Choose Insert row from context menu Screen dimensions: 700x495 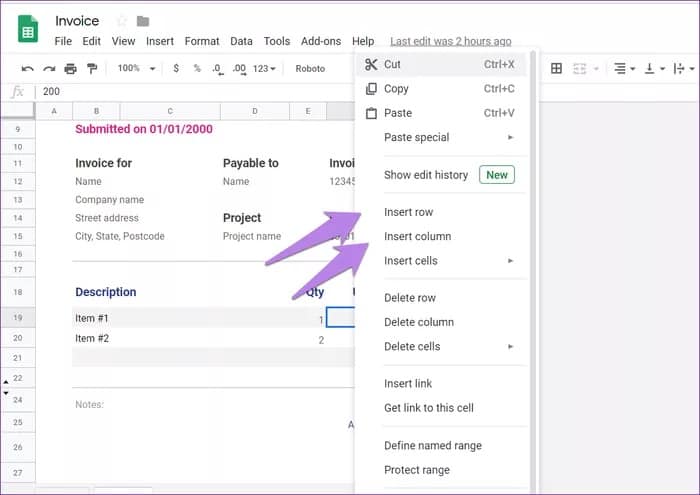tap(408, 212)
